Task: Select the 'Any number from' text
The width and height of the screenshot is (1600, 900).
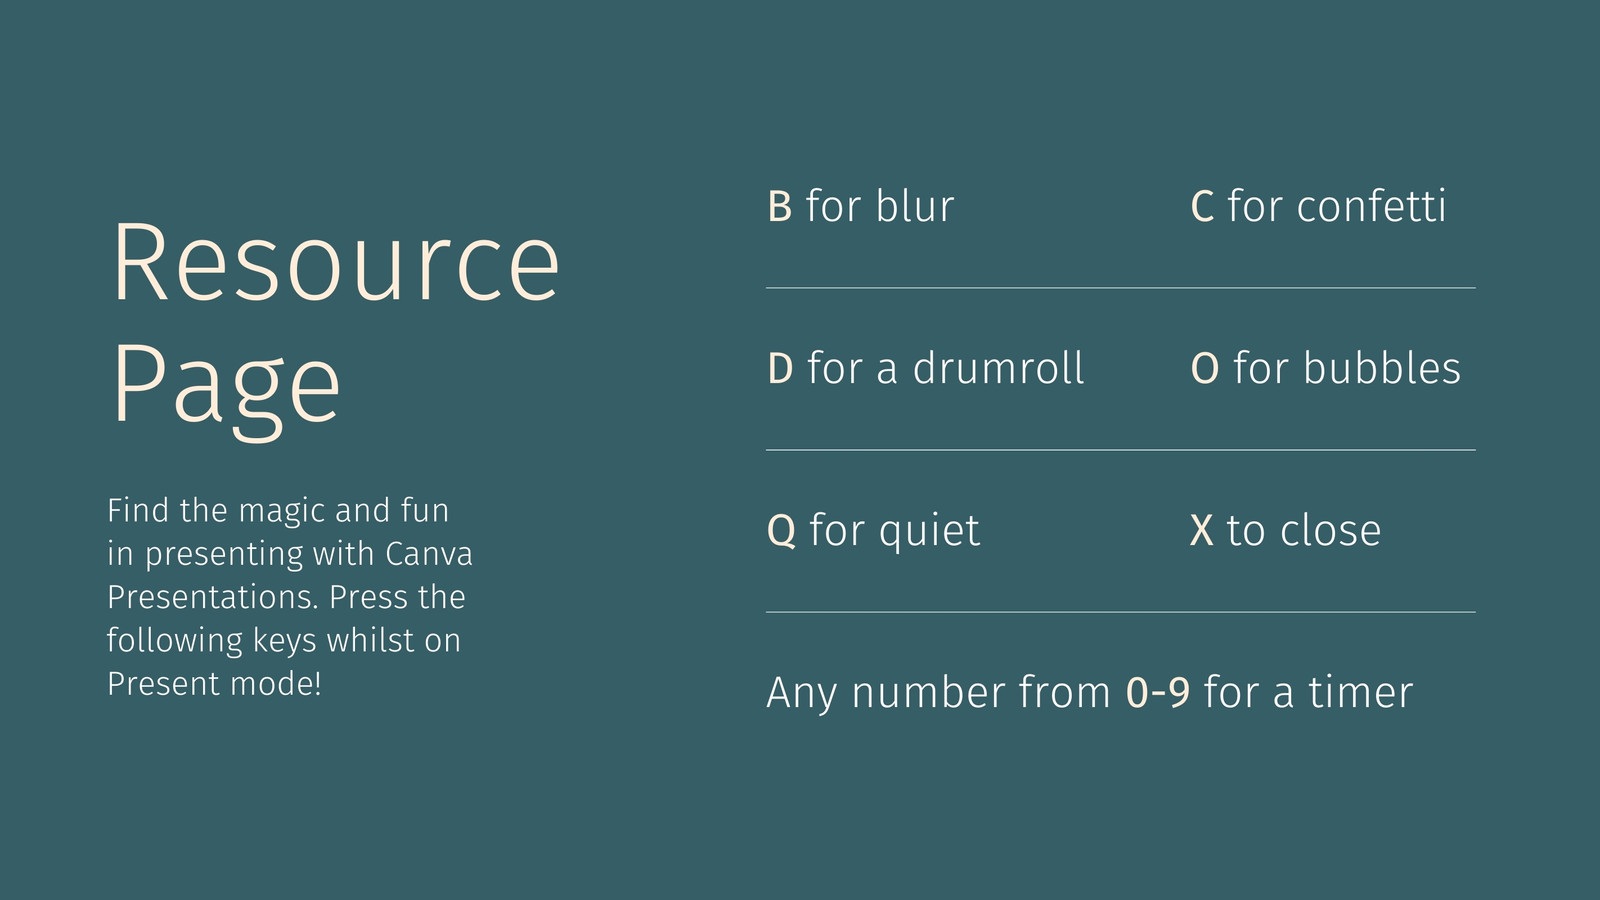Action: tap(939, 693)
